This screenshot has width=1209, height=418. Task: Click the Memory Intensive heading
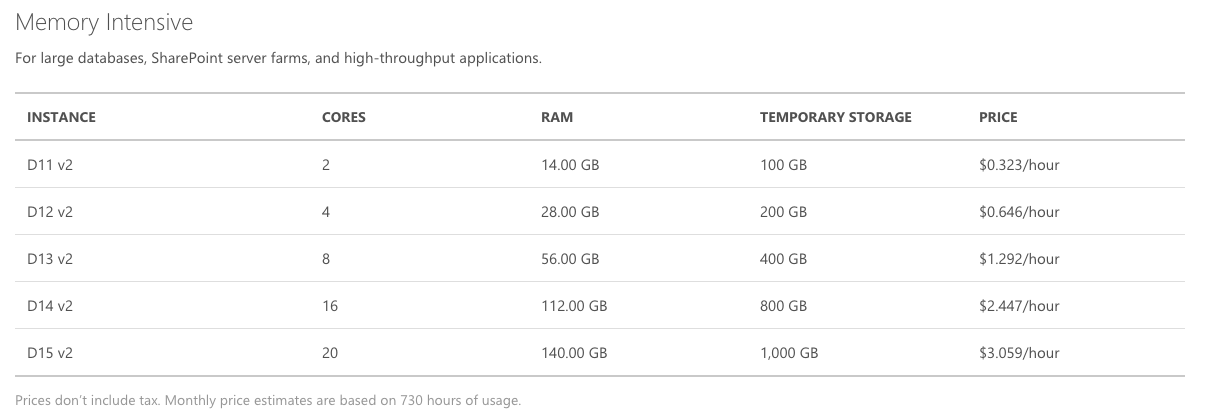coord(104,22)
